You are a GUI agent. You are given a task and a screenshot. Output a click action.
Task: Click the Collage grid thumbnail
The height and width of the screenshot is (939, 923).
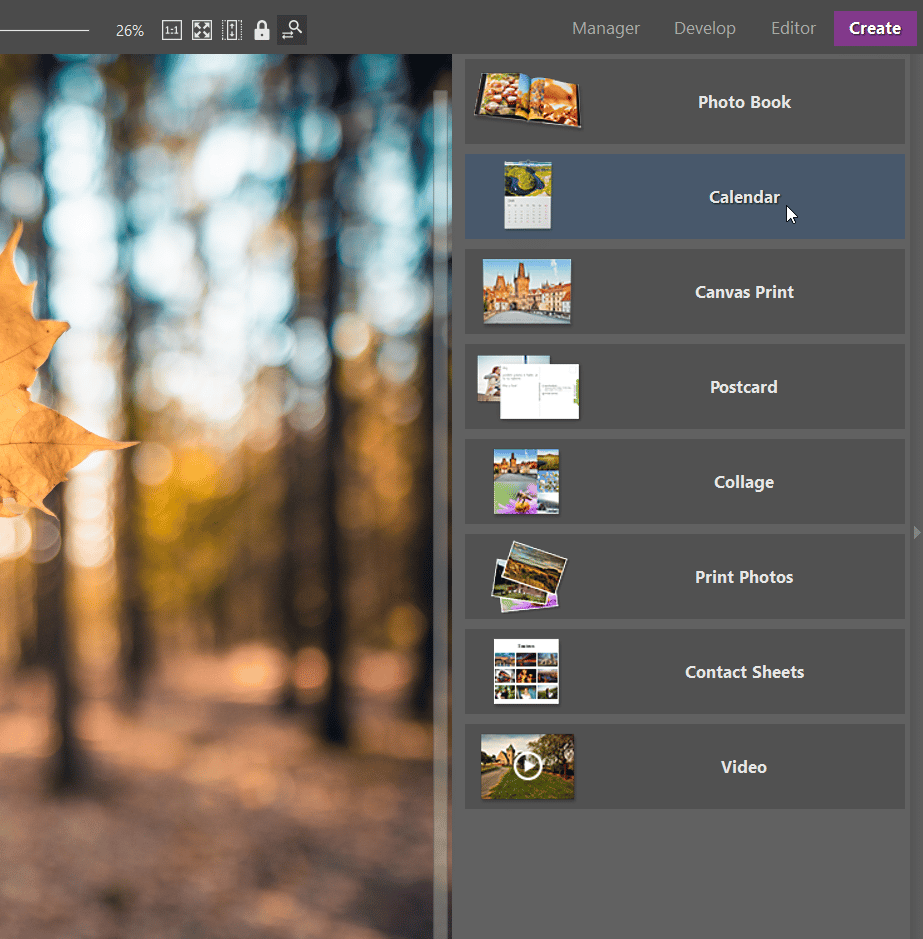[526, 481]
